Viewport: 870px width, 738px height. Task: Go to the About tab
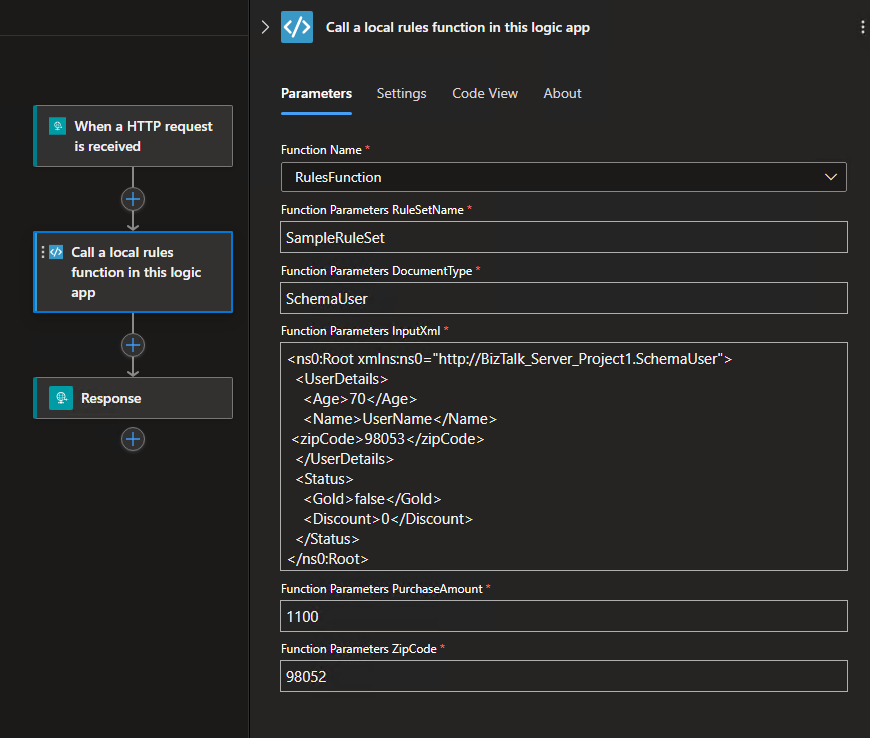(x=562, y=93)
